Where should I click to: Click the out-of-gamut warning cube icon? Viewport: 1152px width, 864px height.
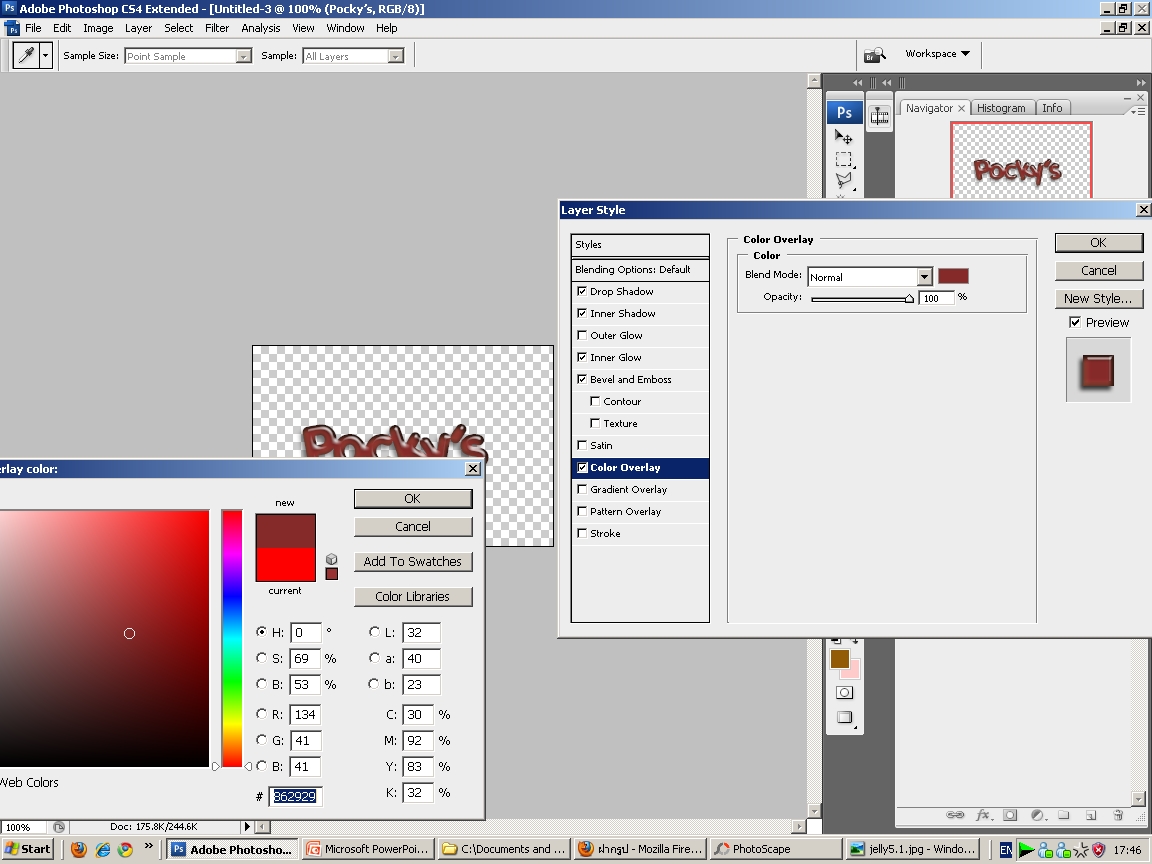331,559
